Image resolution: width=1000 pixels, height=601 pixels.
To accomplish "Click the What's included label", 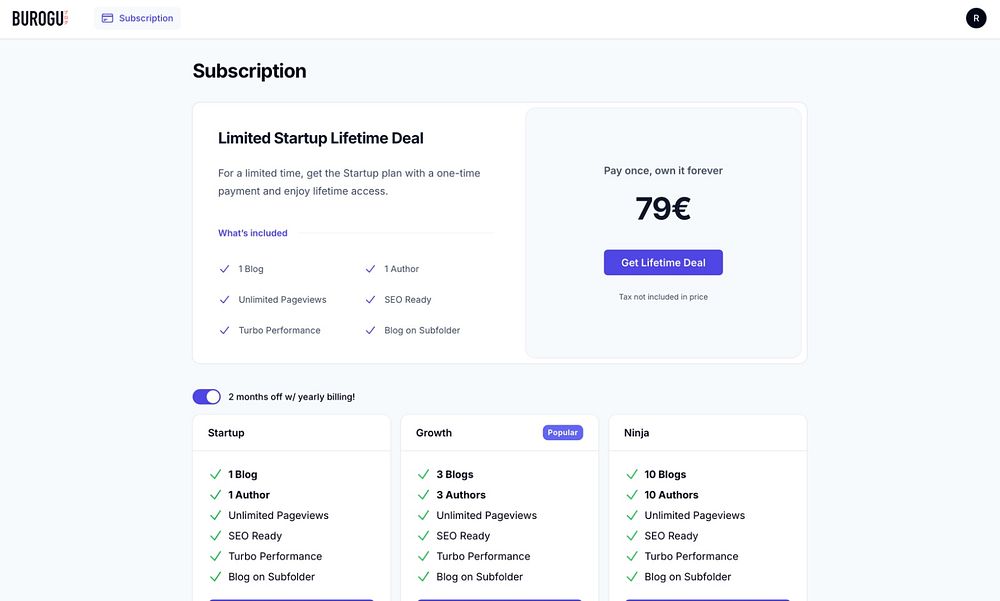I will 253,233.
